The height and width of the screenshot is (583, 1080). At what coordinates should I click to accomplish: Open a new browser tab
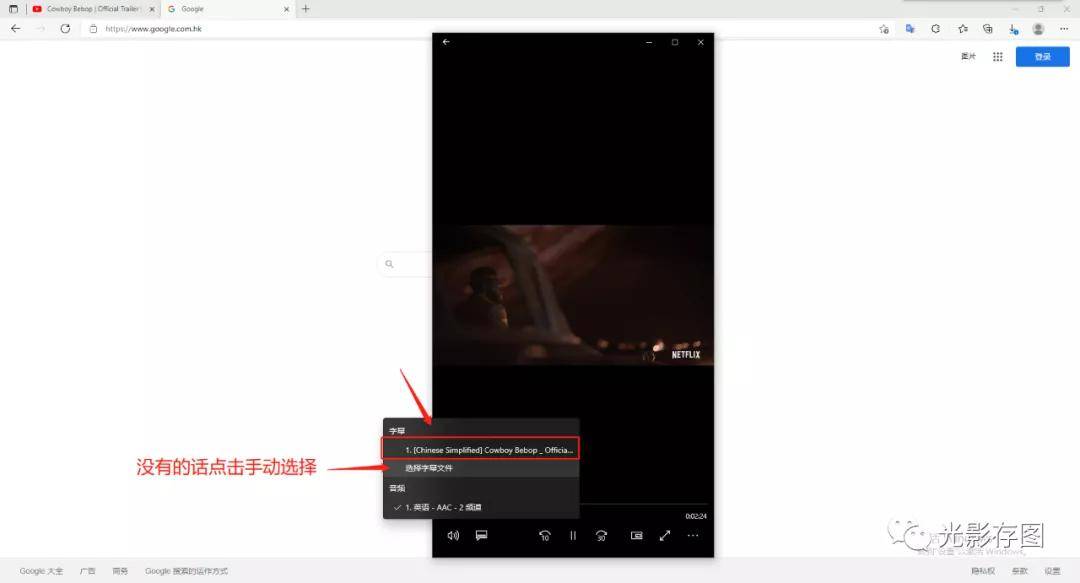306,9
